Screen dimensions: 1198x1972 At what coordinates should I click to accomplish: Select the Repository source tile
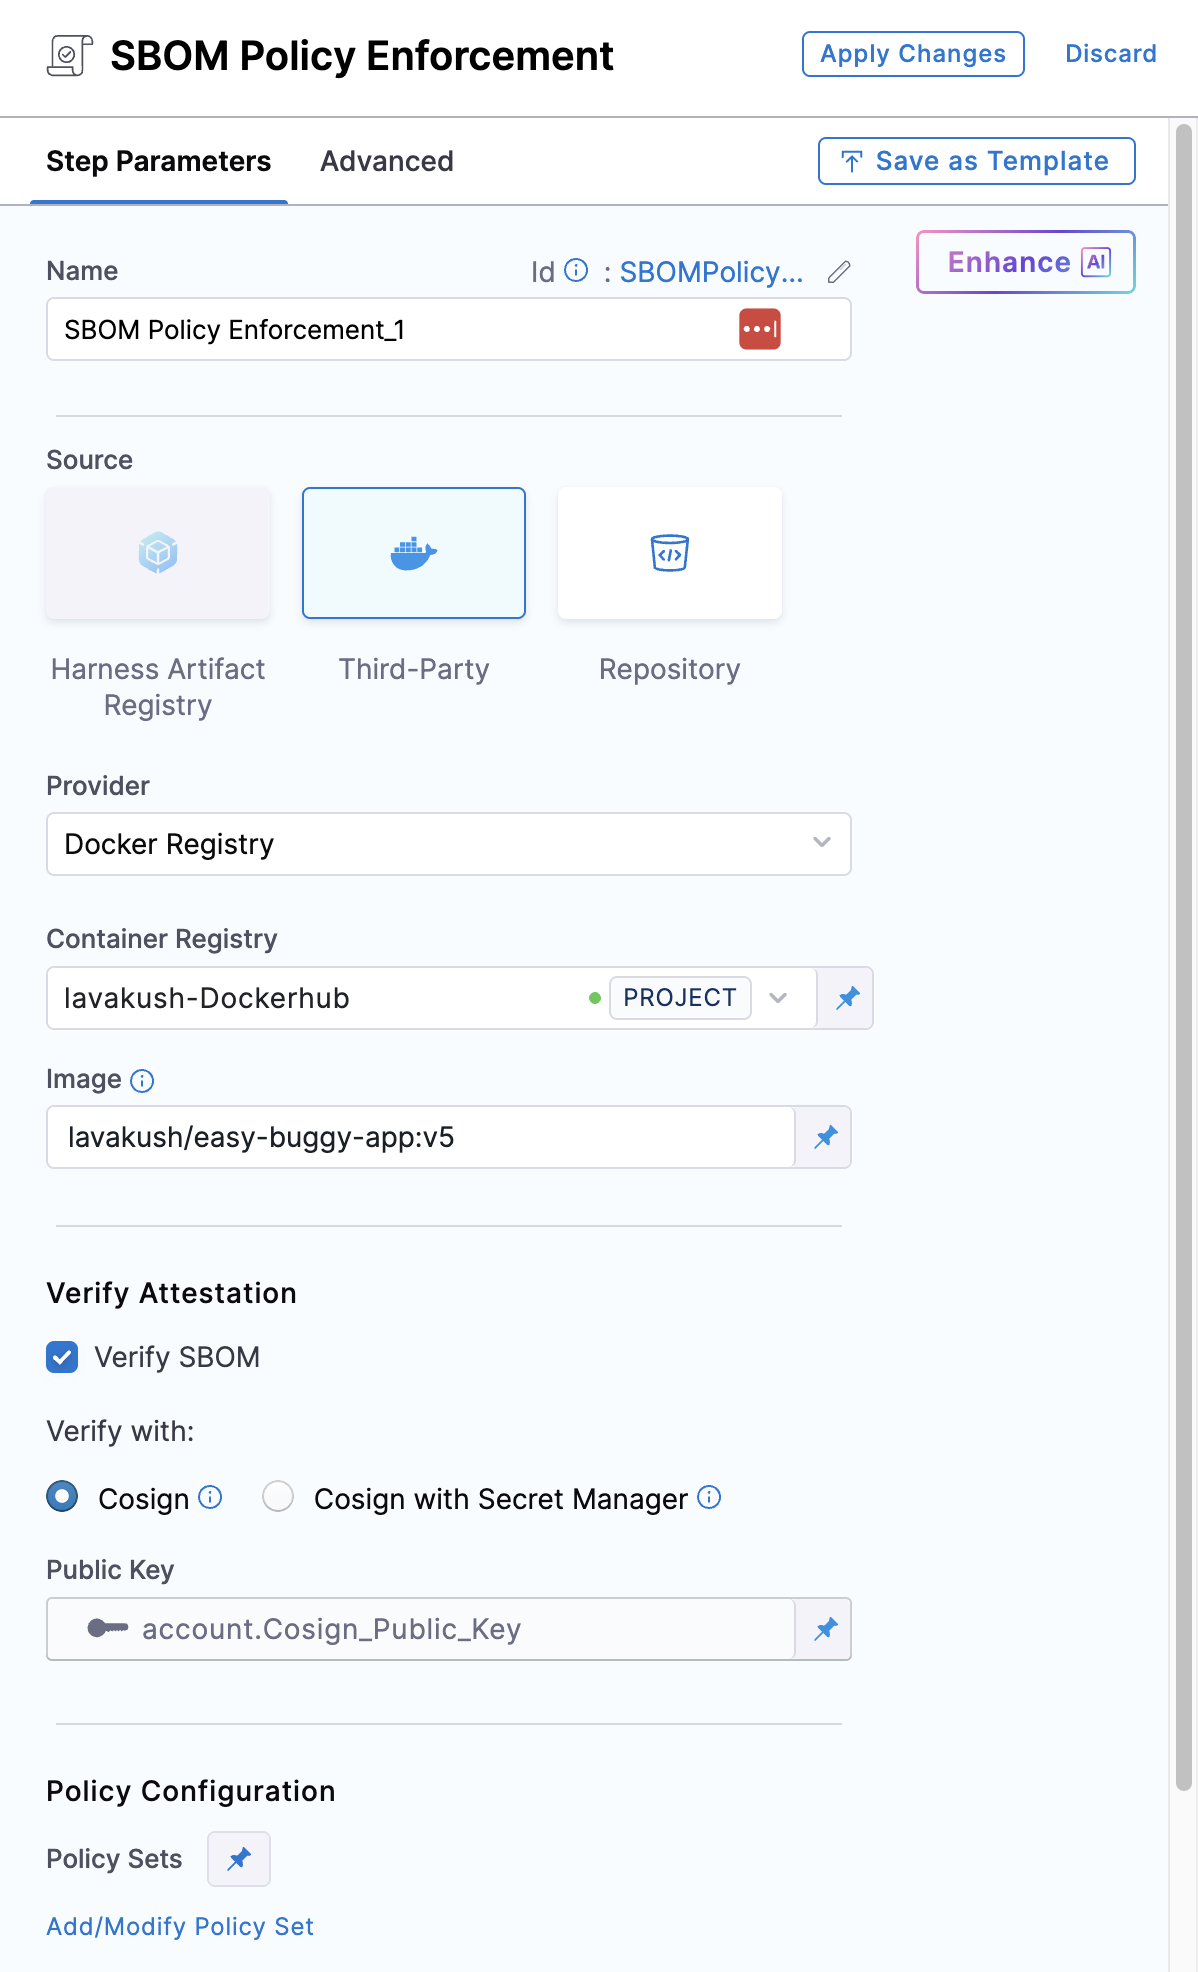670,553
